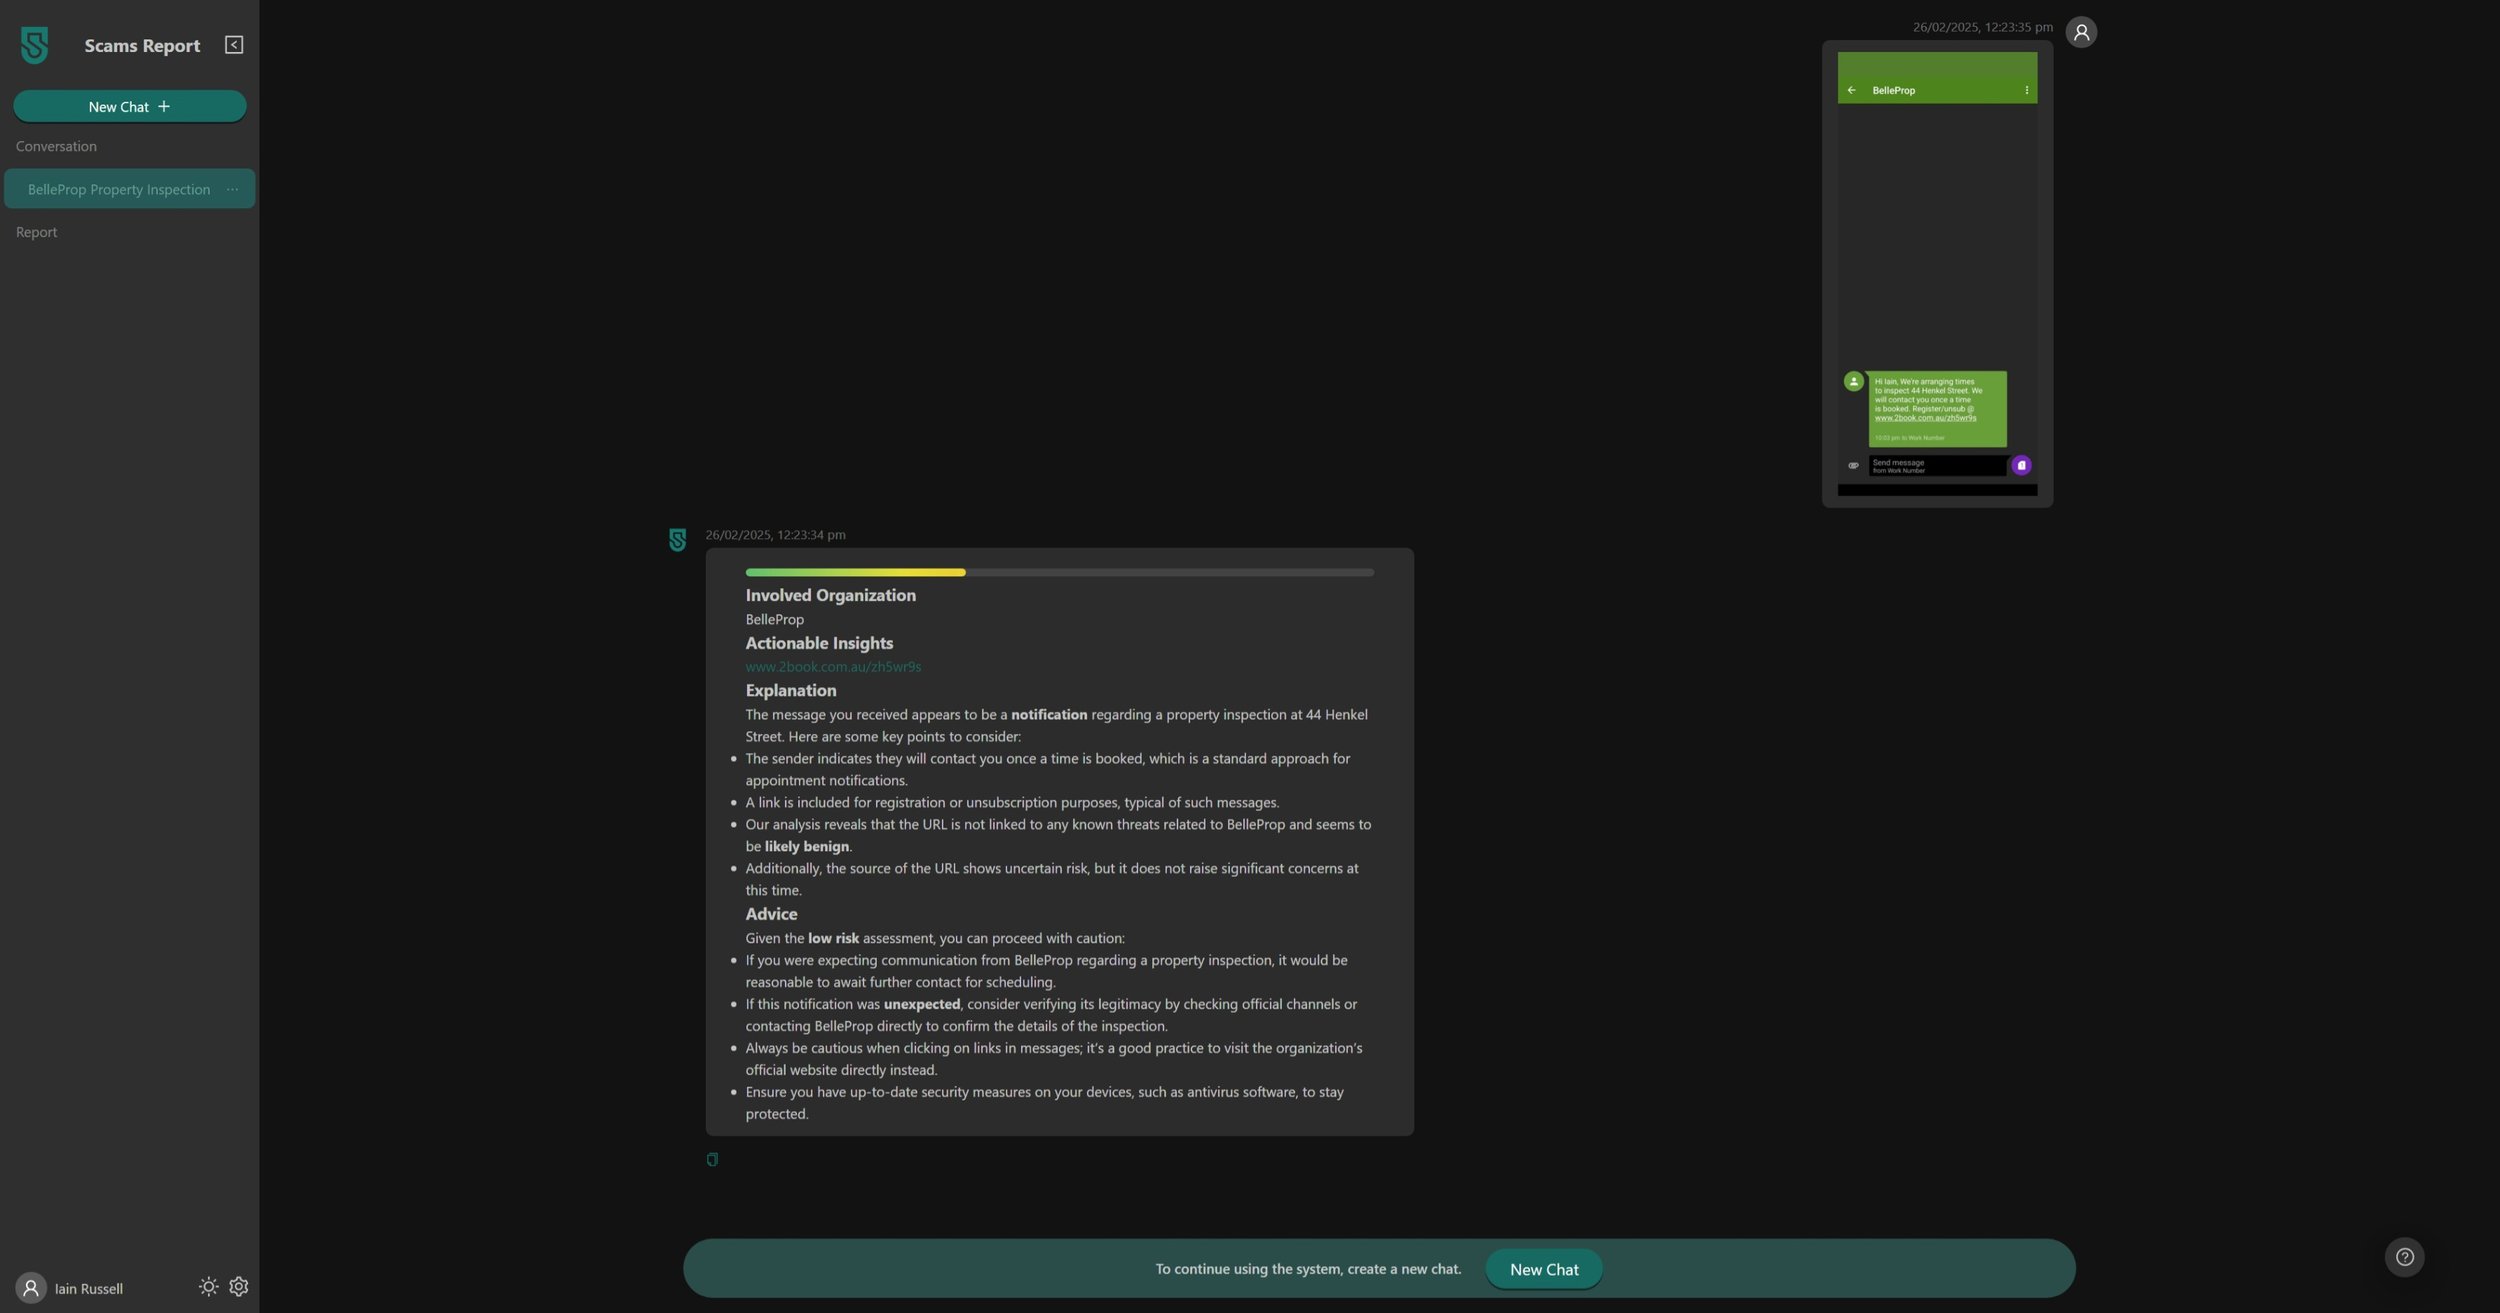Collapse the sidebar with the arrow icon

(234, 45)
